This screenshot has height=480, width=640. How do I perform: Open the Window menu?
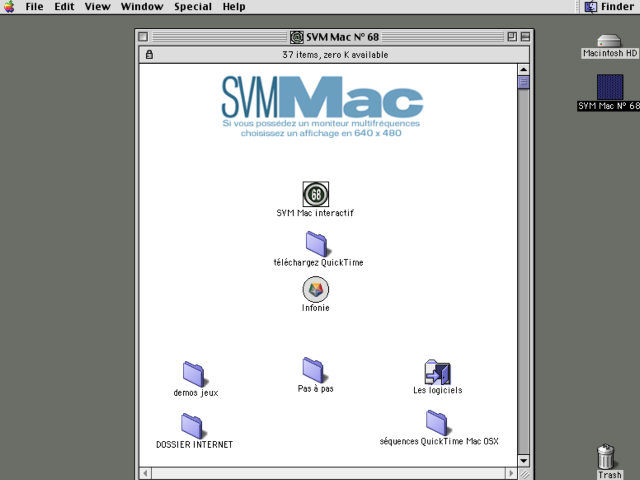pyautogui.click(x=142, y=7)
